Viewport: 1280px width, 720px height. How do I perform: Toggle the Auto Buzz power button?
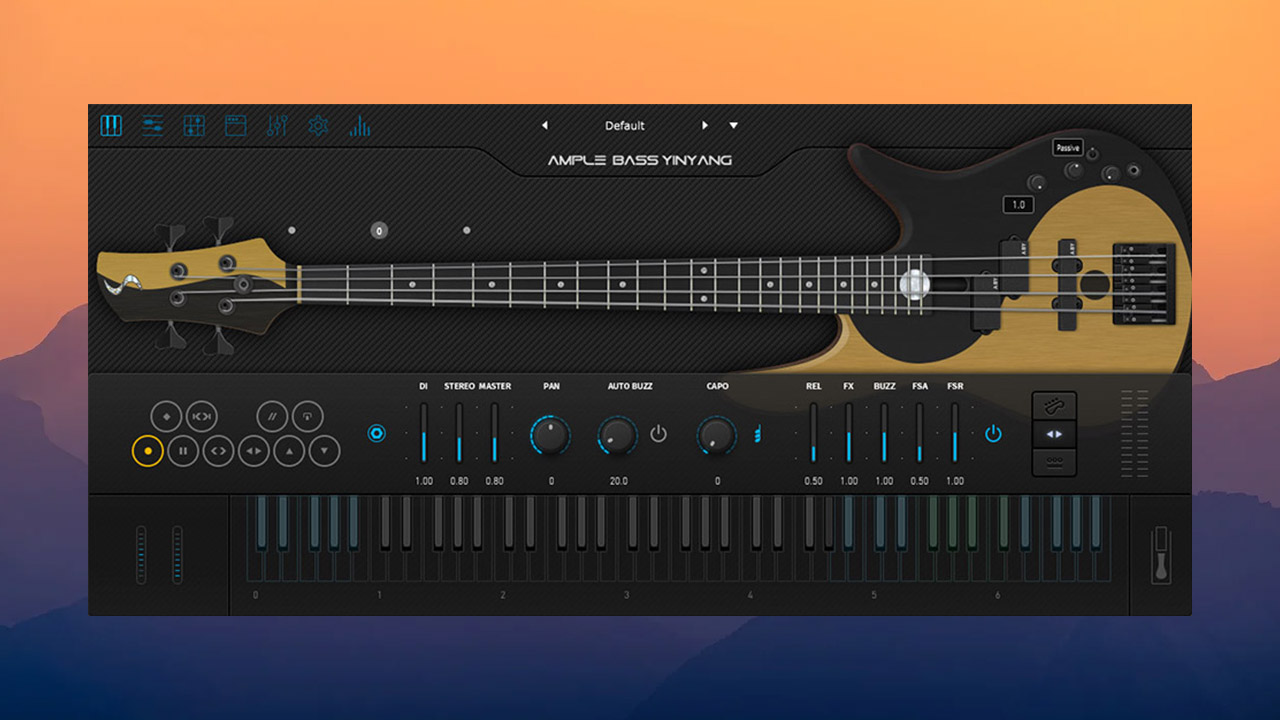coord(658,435)
